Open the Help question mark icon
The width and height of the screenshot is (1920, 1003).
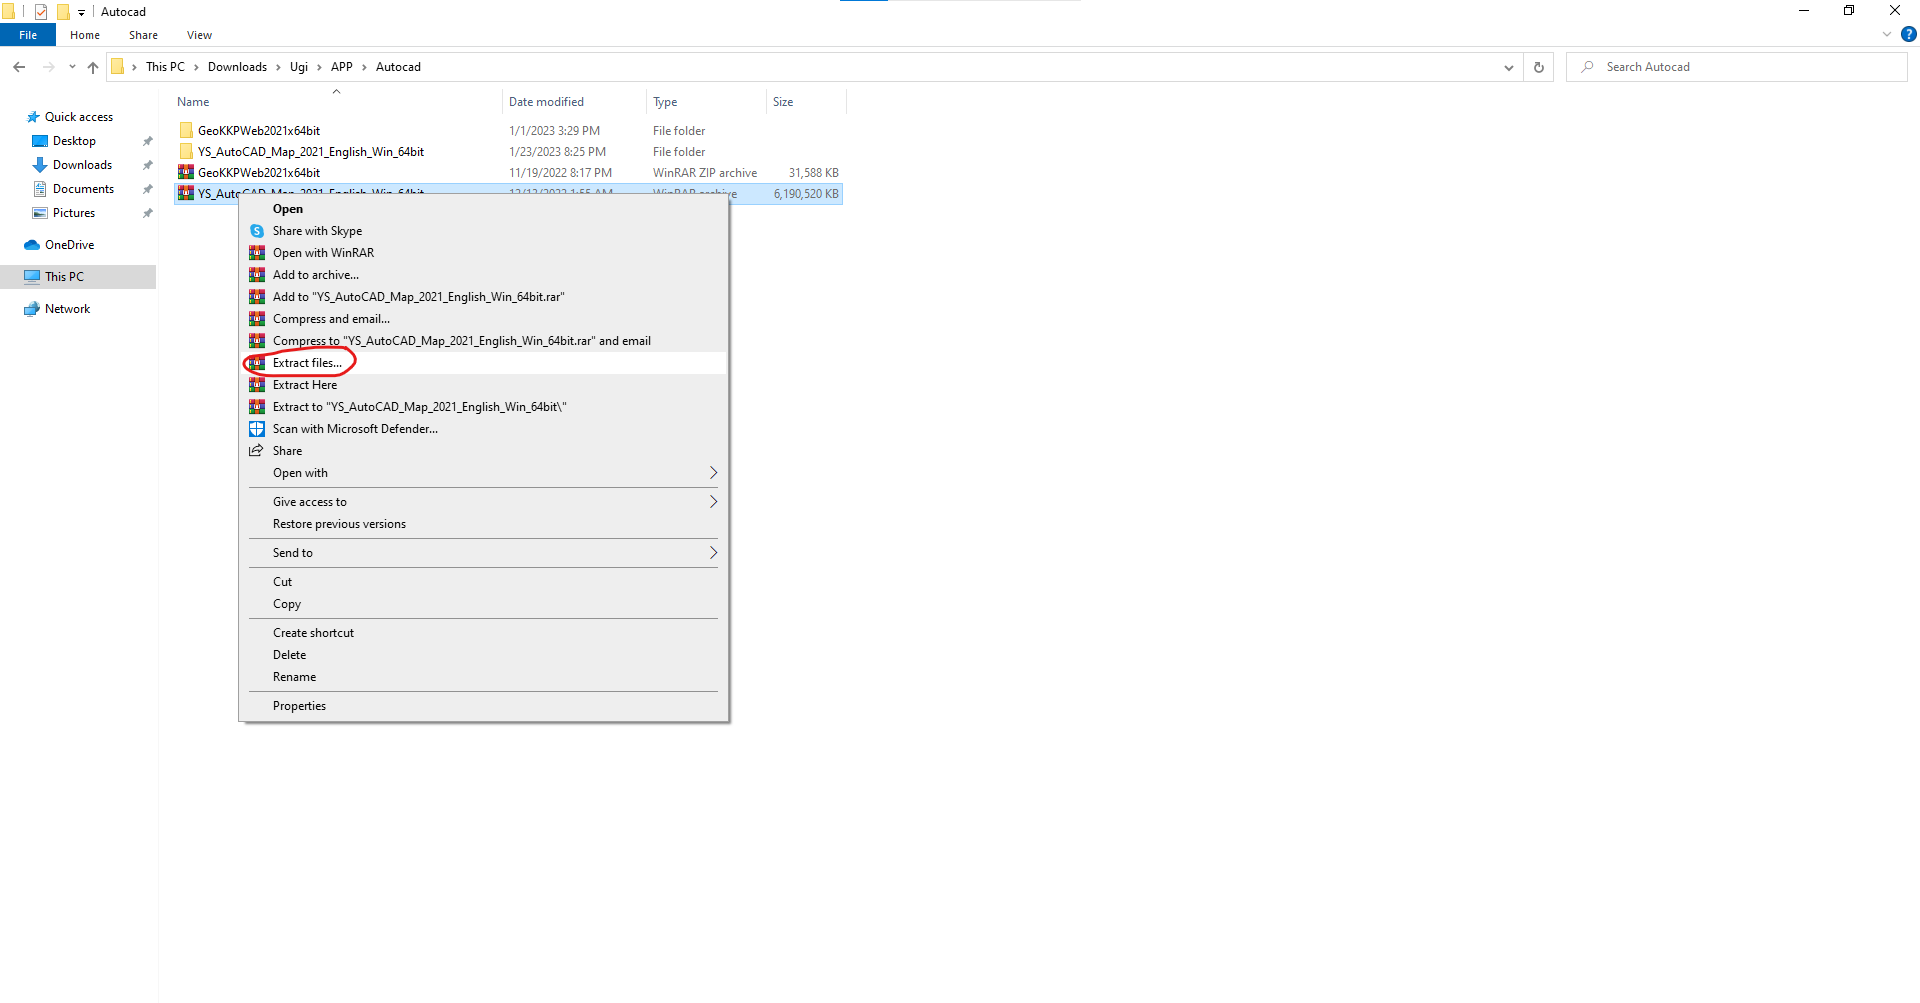coord(1908,34)
